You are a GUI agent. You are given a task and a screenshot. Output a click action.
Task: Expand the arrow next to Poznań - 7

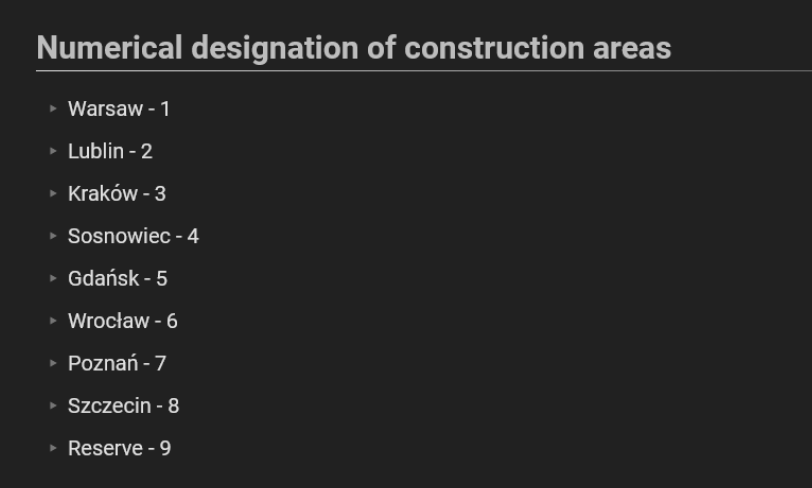53,364
